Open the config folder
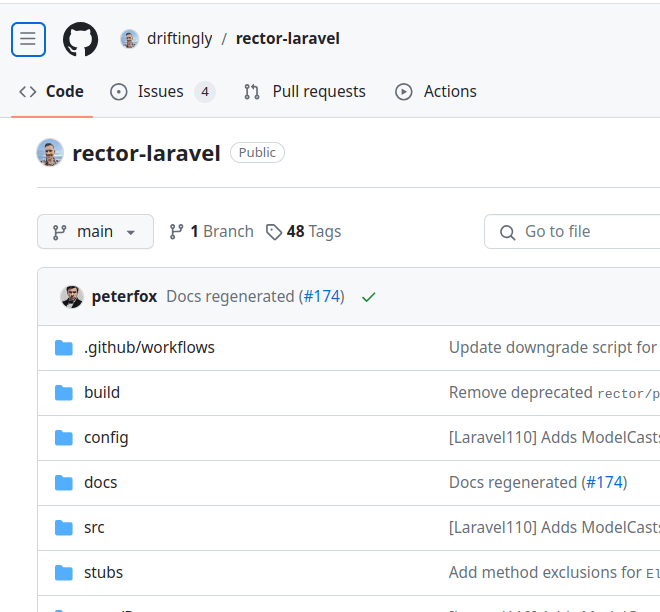This screenshot has height=612, width=660. point(106,438)
